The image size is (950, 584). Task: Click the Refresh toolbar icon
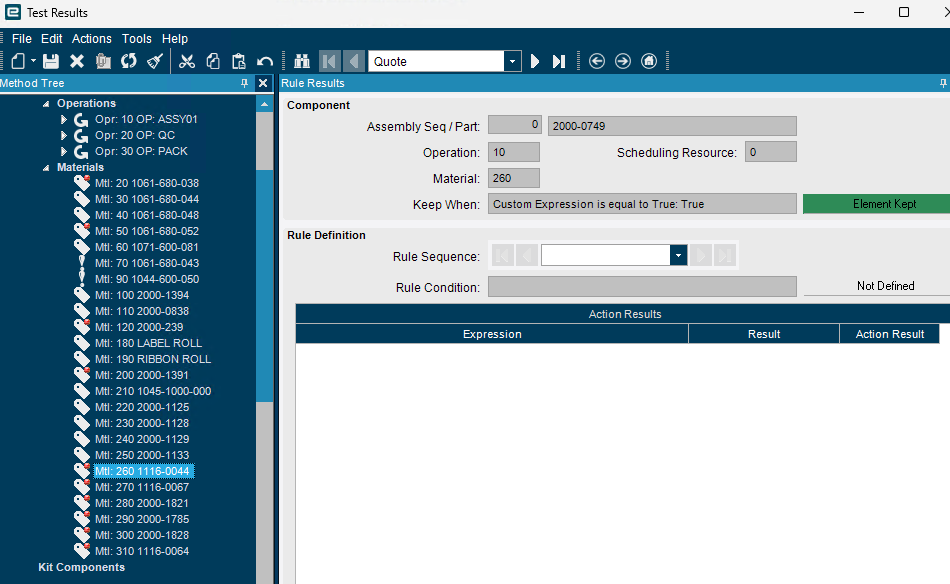coord(128,61)
